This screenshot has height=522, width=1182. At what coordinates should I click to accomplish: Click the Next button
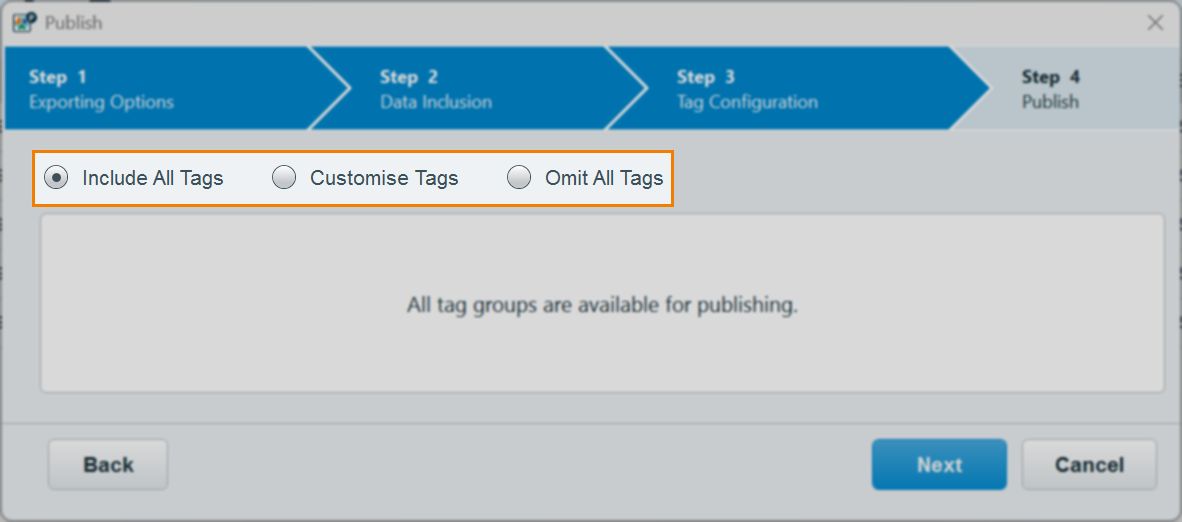click(x=939, y=465)
